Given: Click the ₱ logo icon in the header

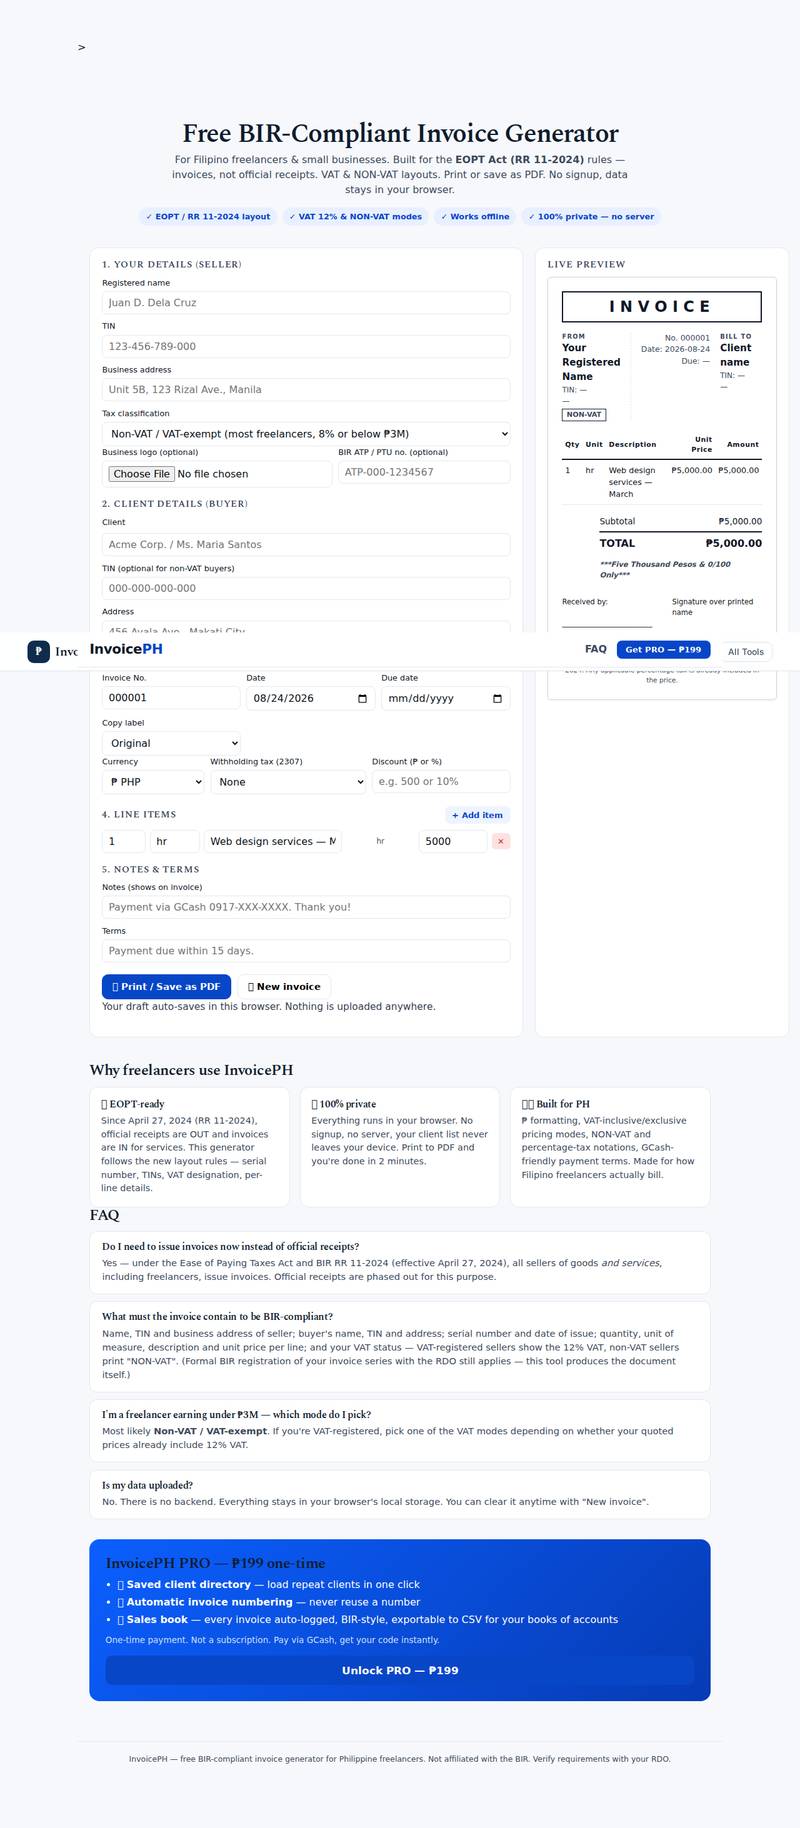Looking at the screenshot, I should point(38,651).
